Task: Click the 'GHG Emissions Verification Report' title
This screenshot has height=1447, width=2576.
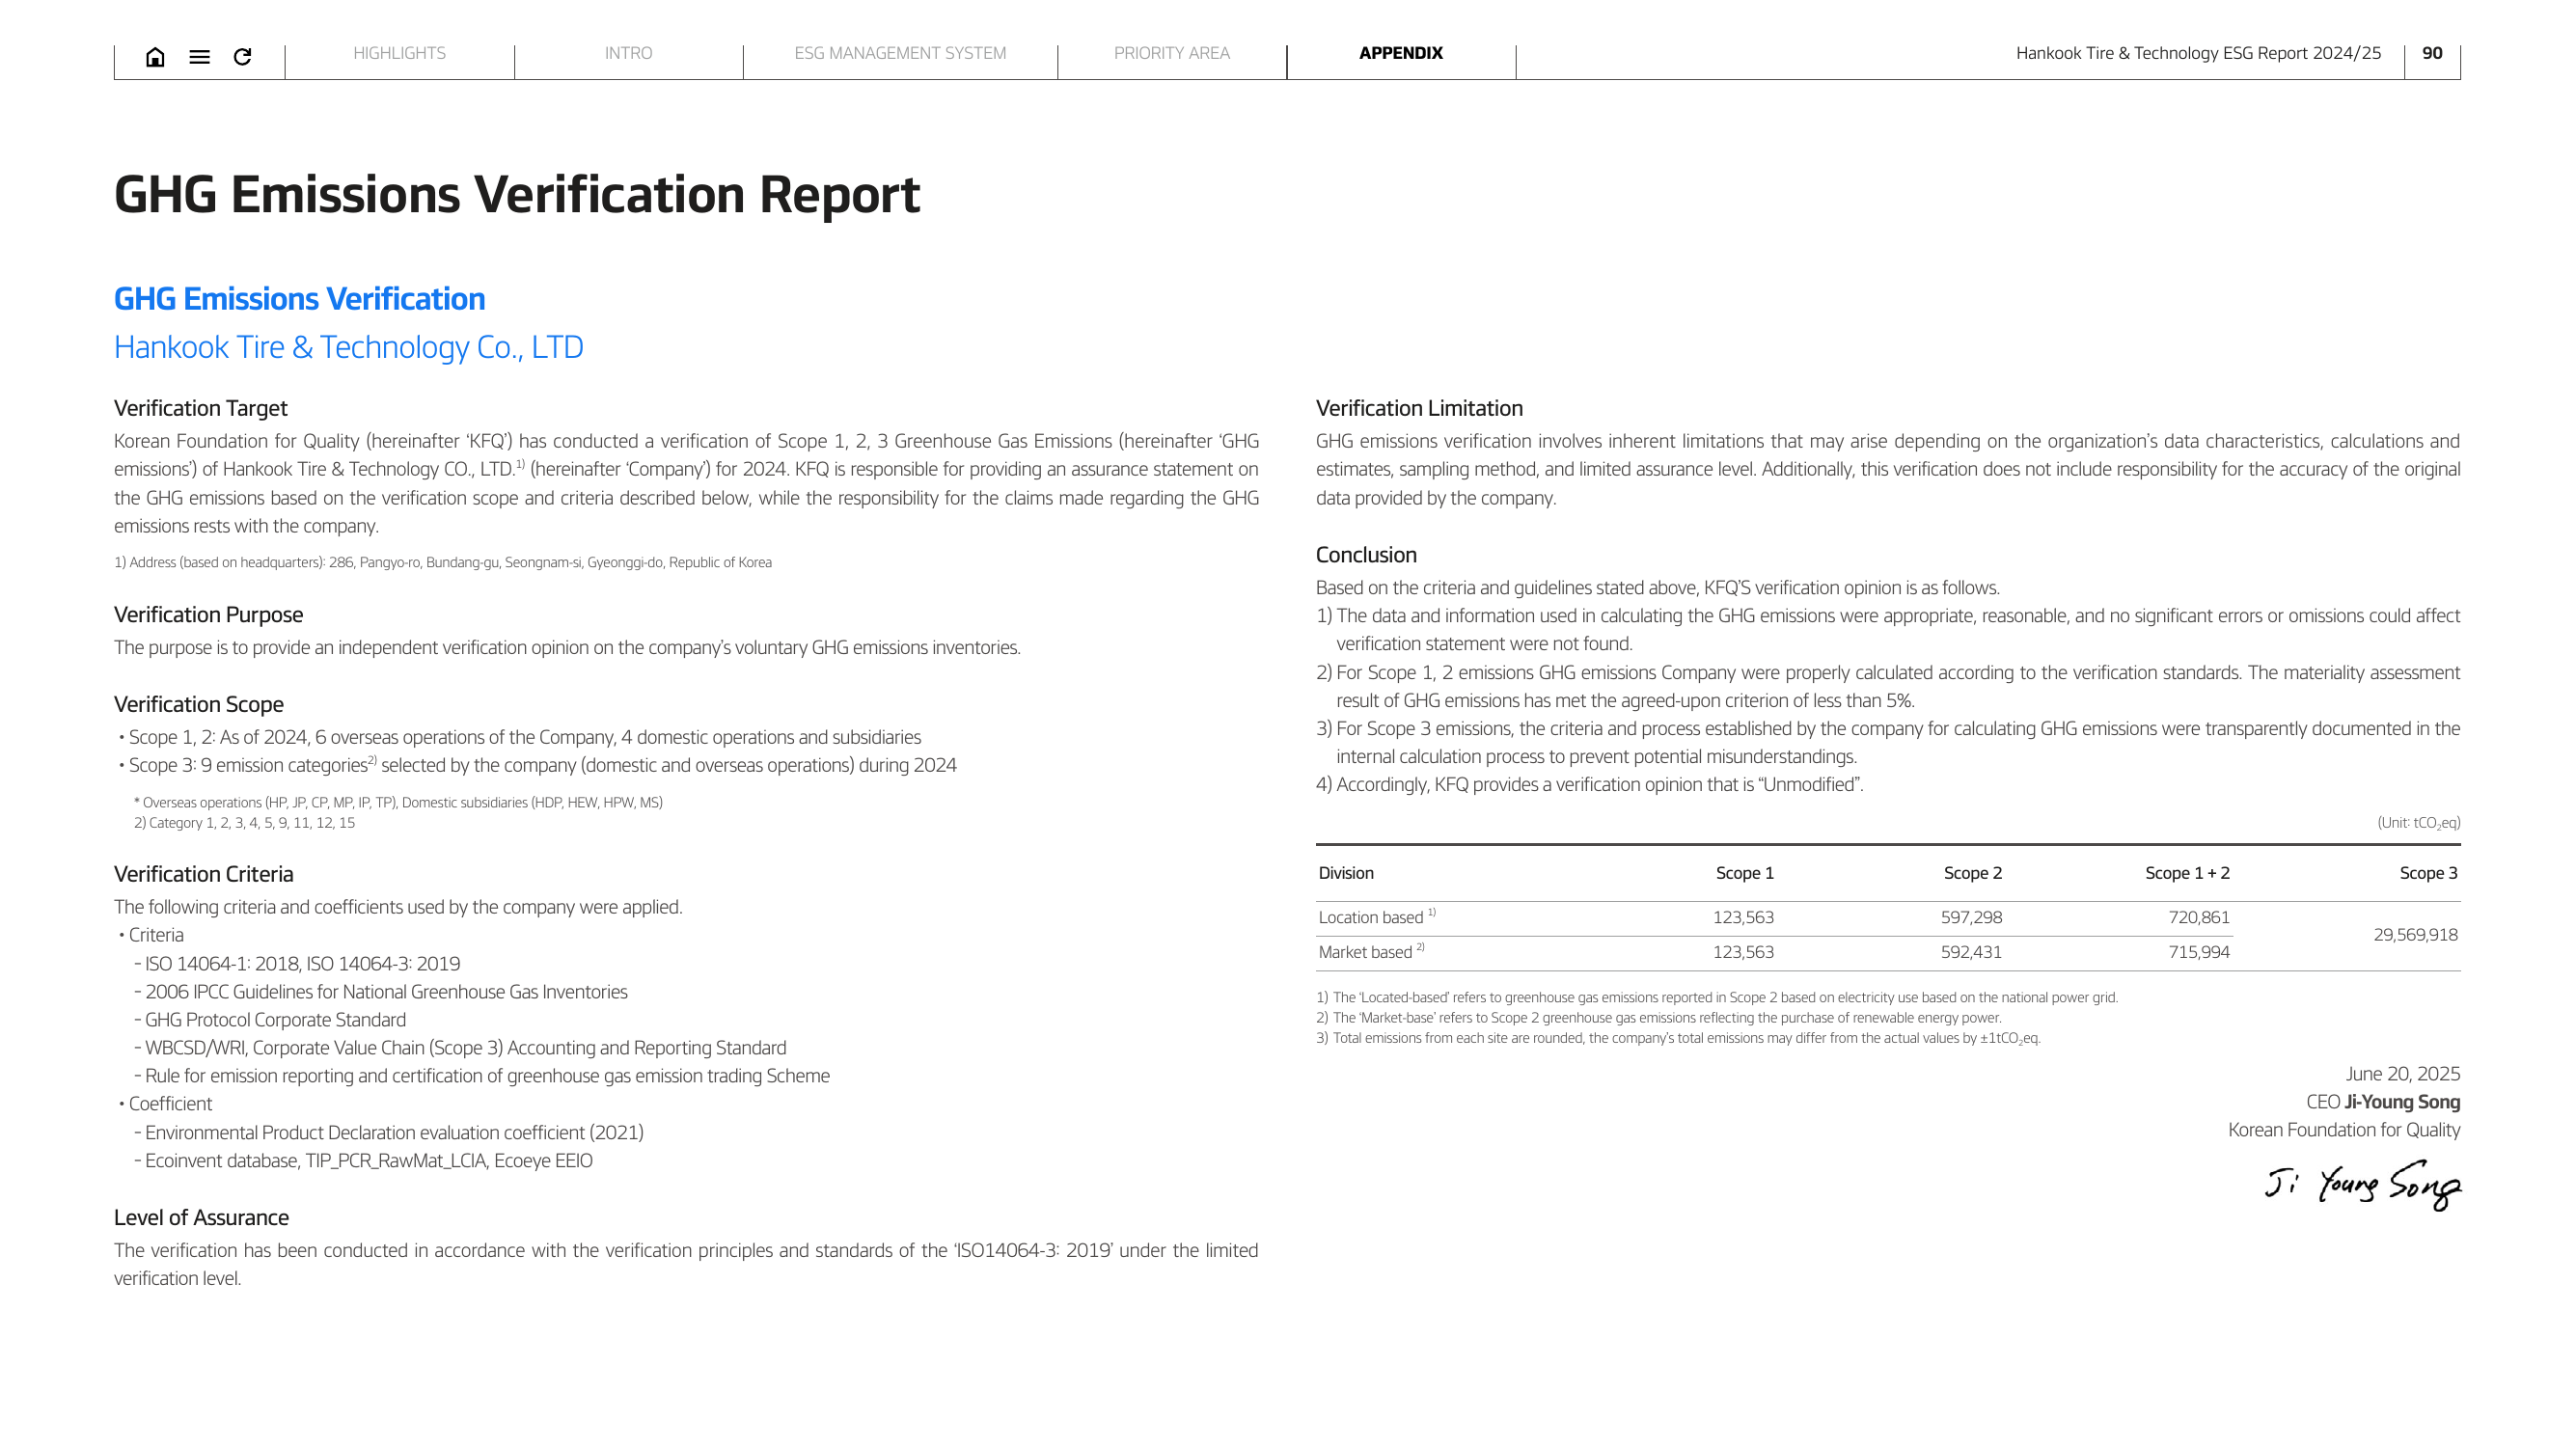Action: point(516,194)
